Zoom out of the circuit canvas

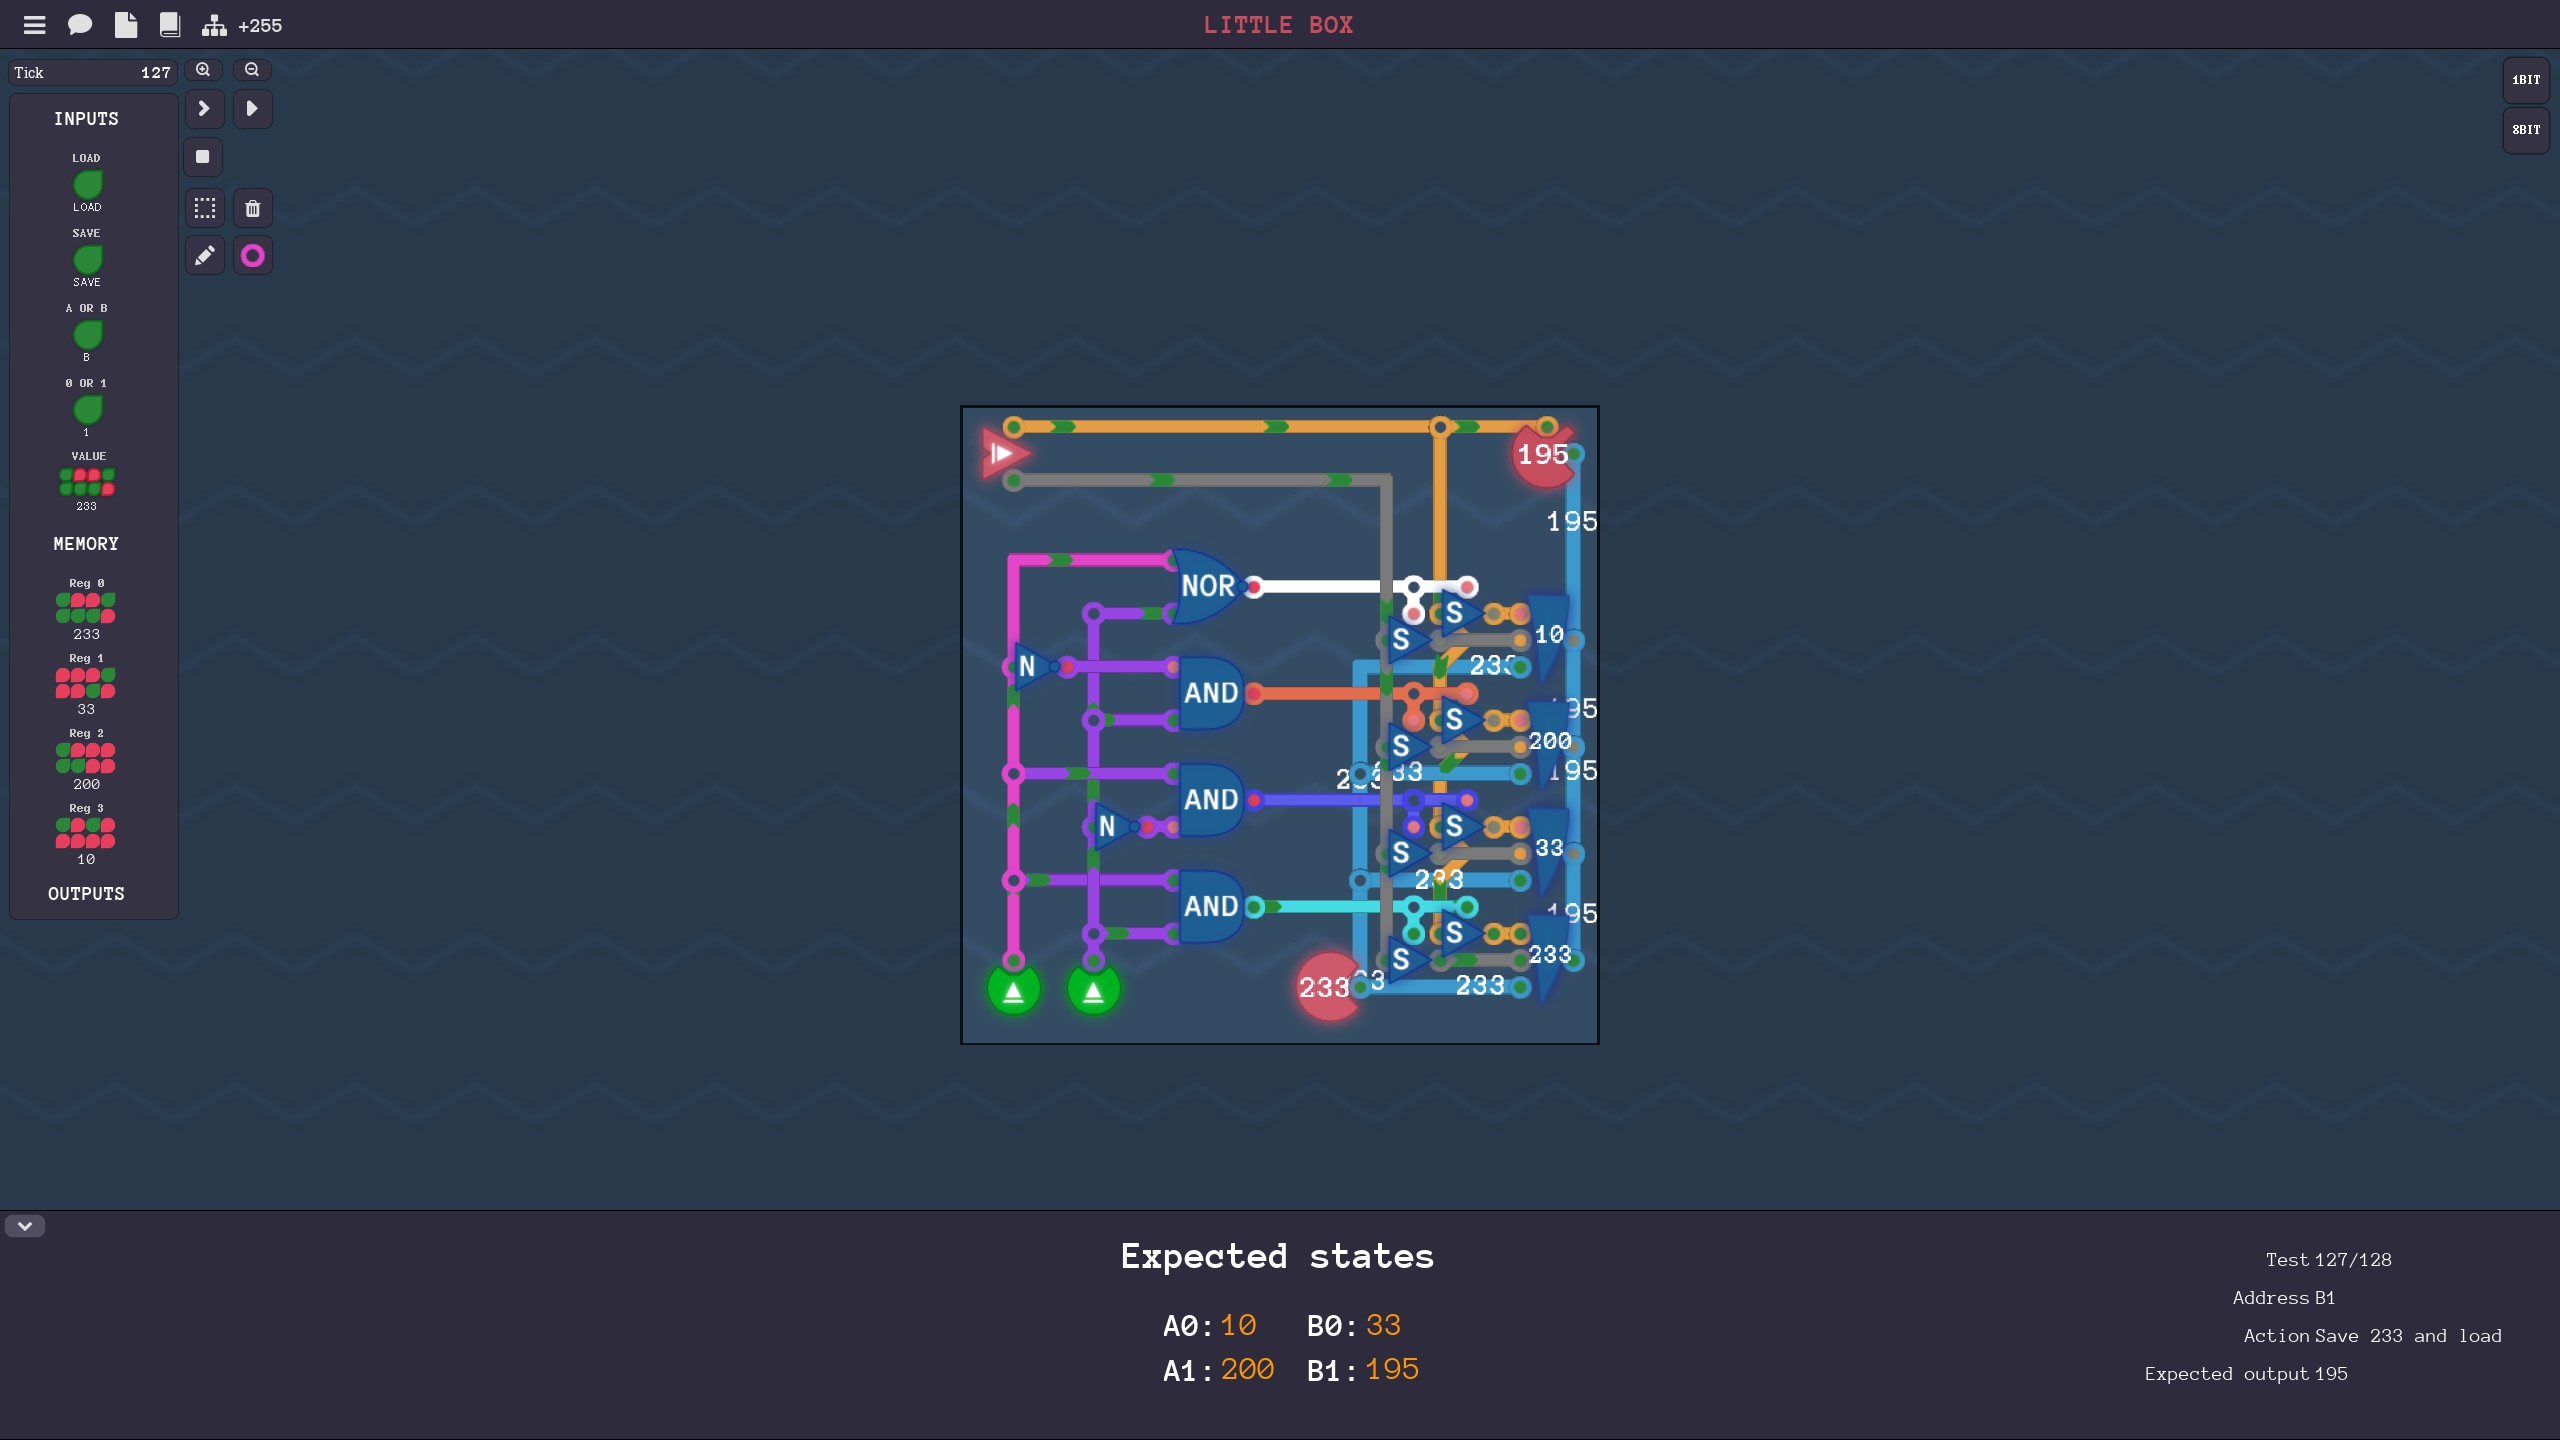(x=252, y=70)
